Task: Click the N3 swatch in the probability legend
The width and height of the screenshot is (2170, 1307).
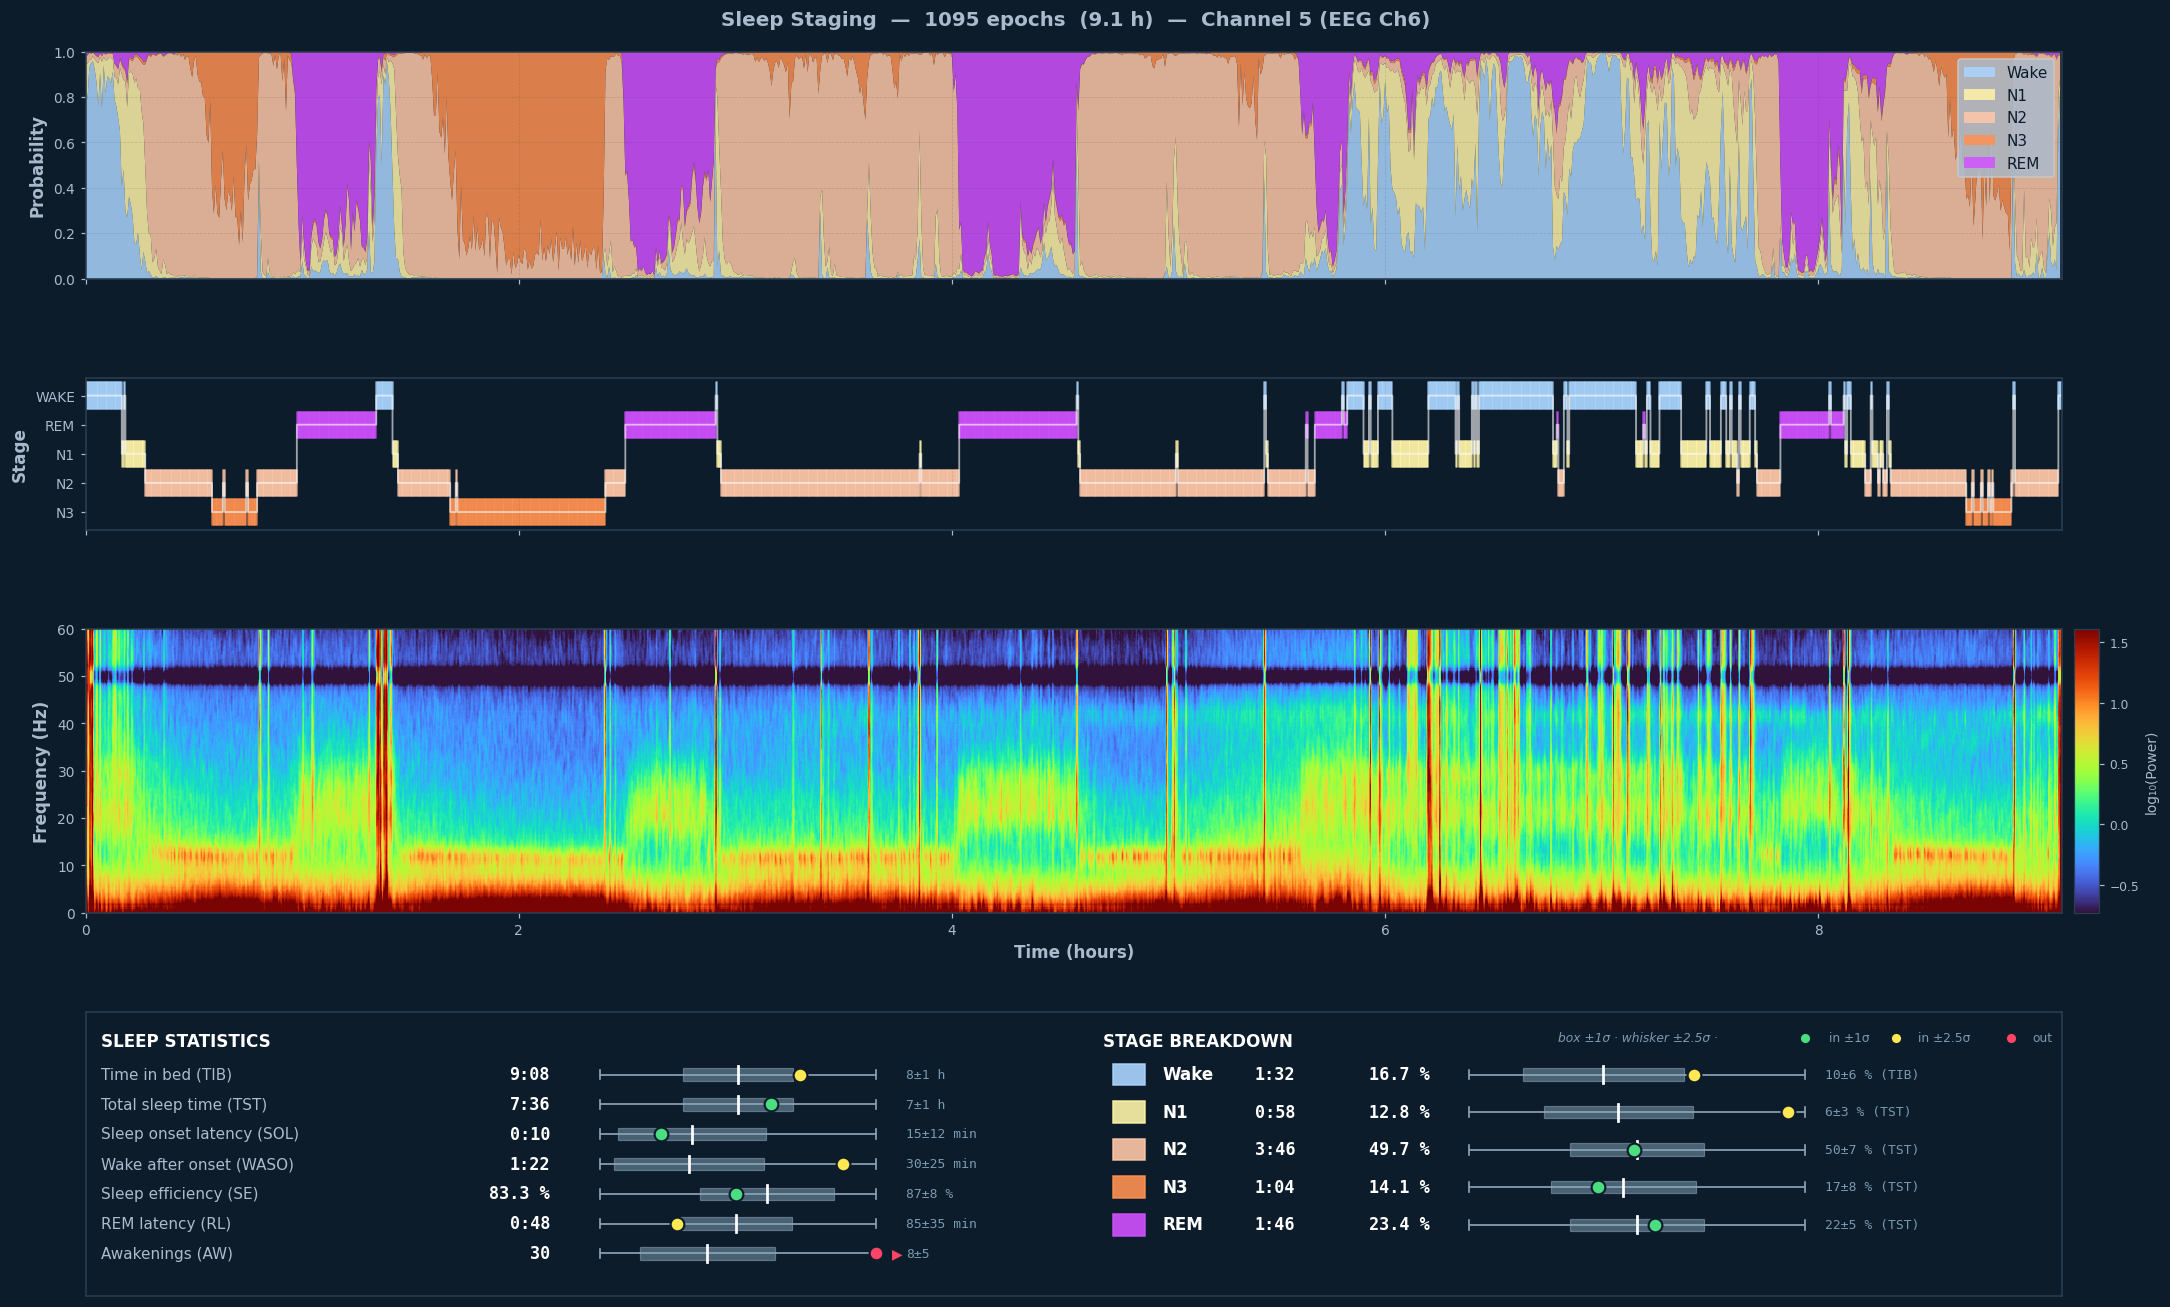Action: point(1979,141)
